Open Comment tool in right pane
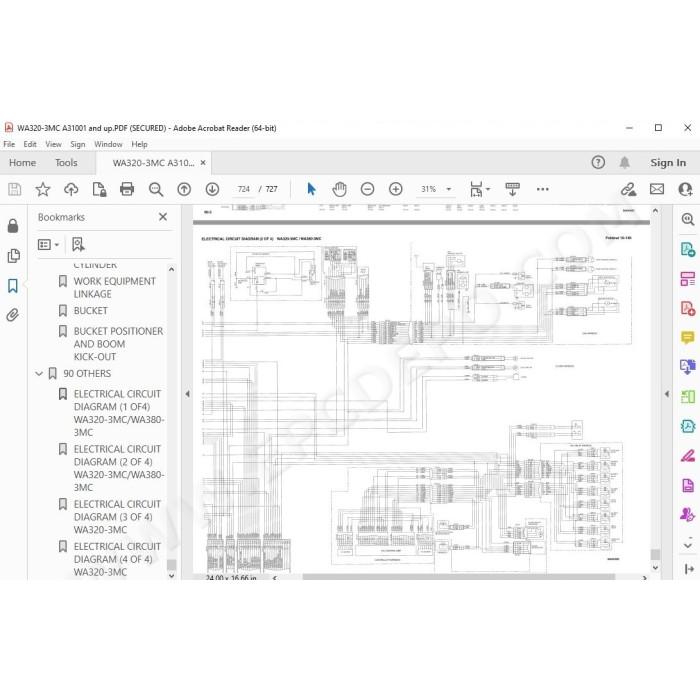The image size is (700, 700). click(688, 338)
